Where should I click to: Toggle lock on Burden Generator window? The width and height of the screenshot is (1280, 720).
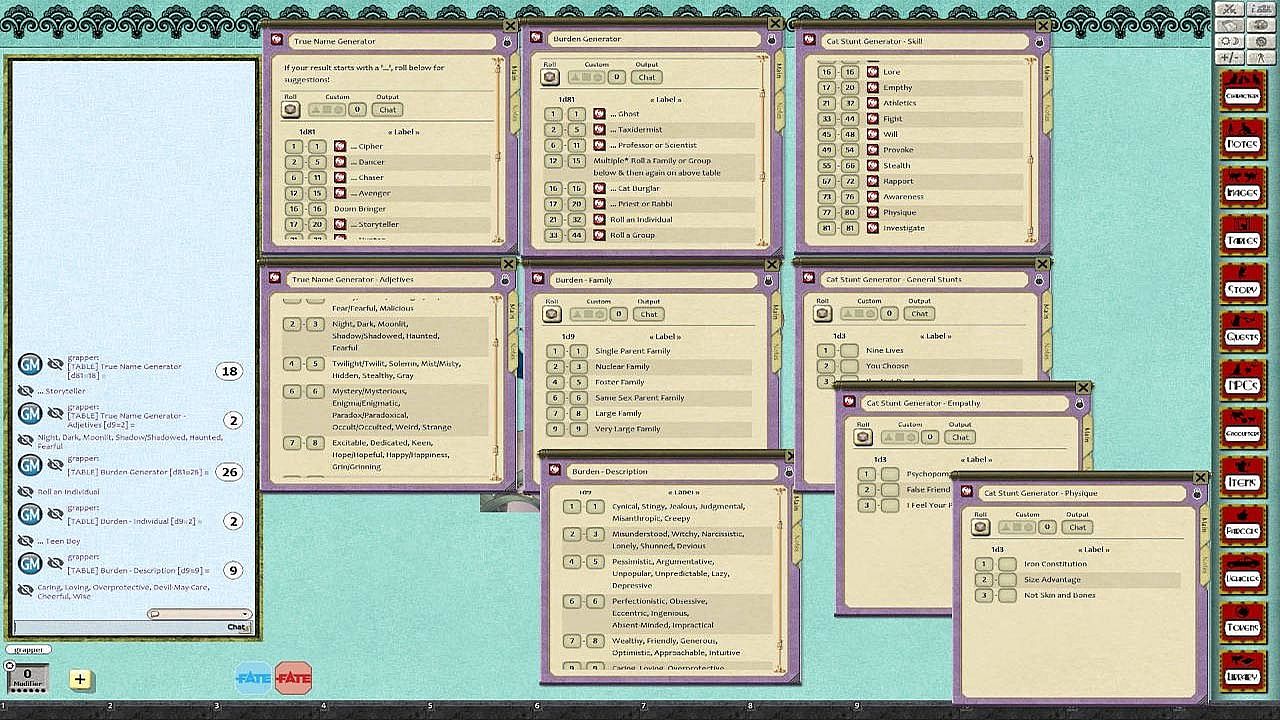pyautogui.click(x=772, y=39)
